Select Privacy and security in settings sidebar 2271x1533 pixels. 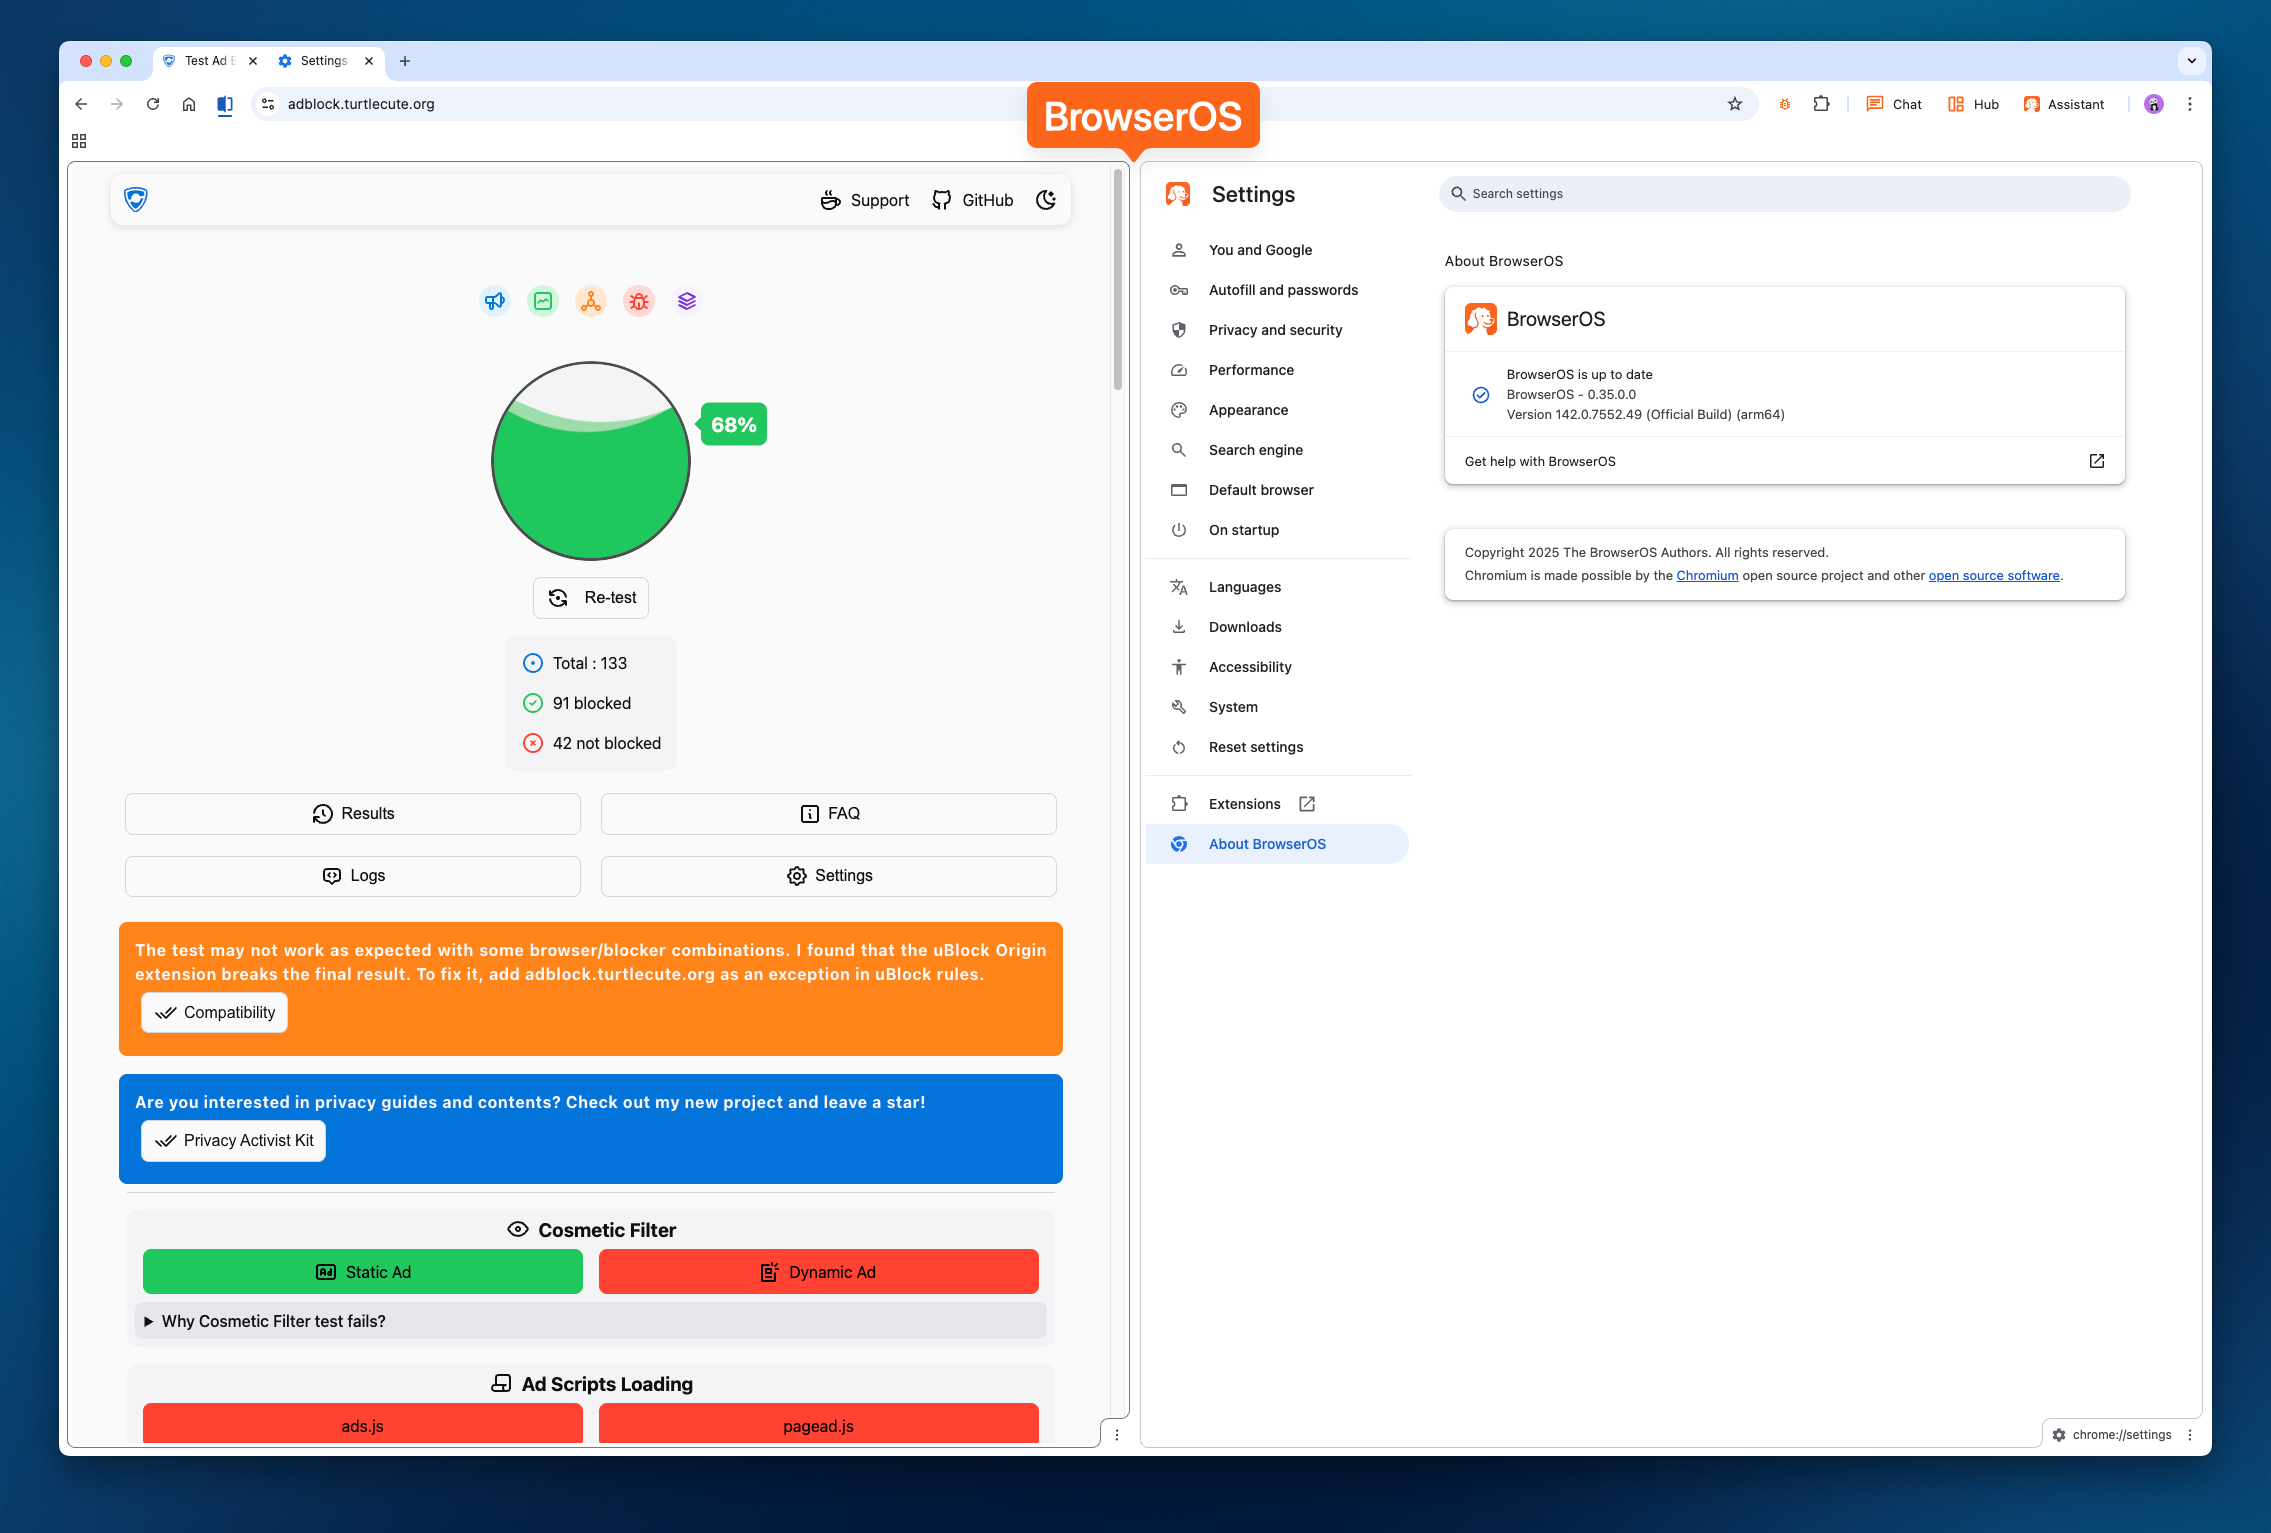pyautogui.click(x=1275, y=330)
